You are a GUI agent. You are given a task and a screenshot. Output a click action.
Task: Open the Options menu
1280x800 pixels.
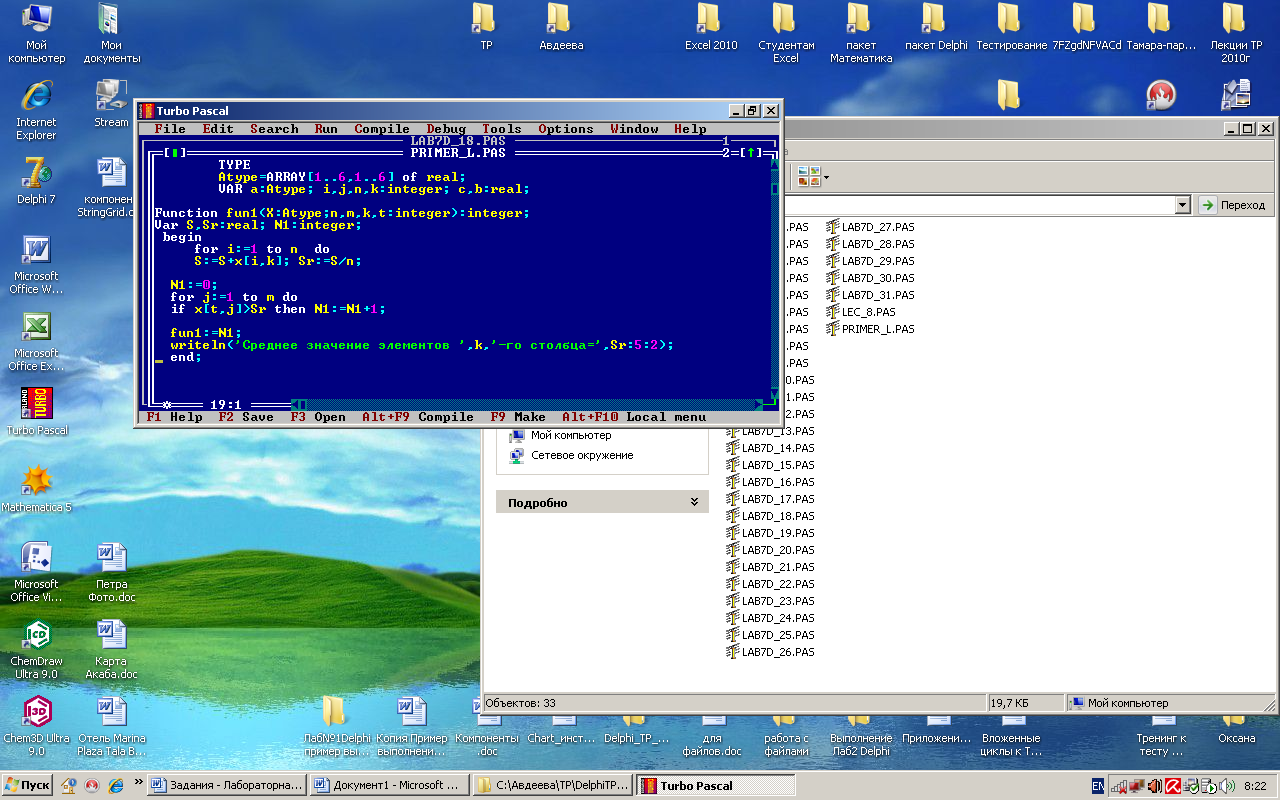(566, 129)
